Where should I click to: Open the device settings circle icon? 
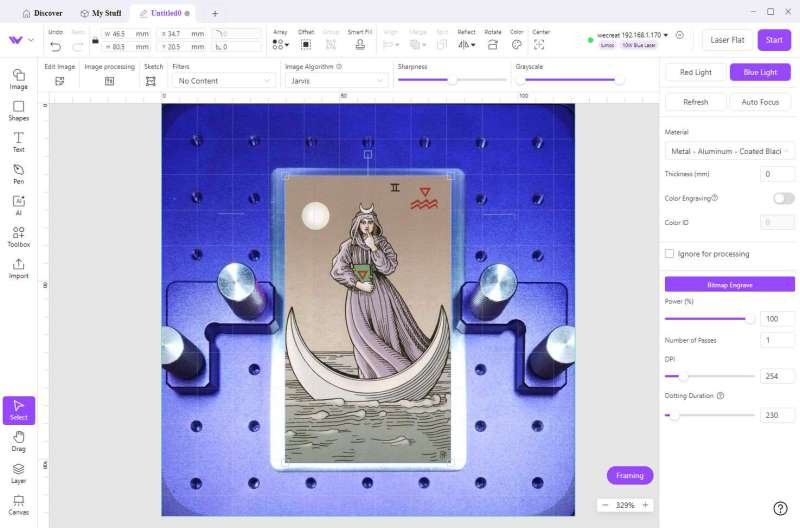tap(680, 35)
